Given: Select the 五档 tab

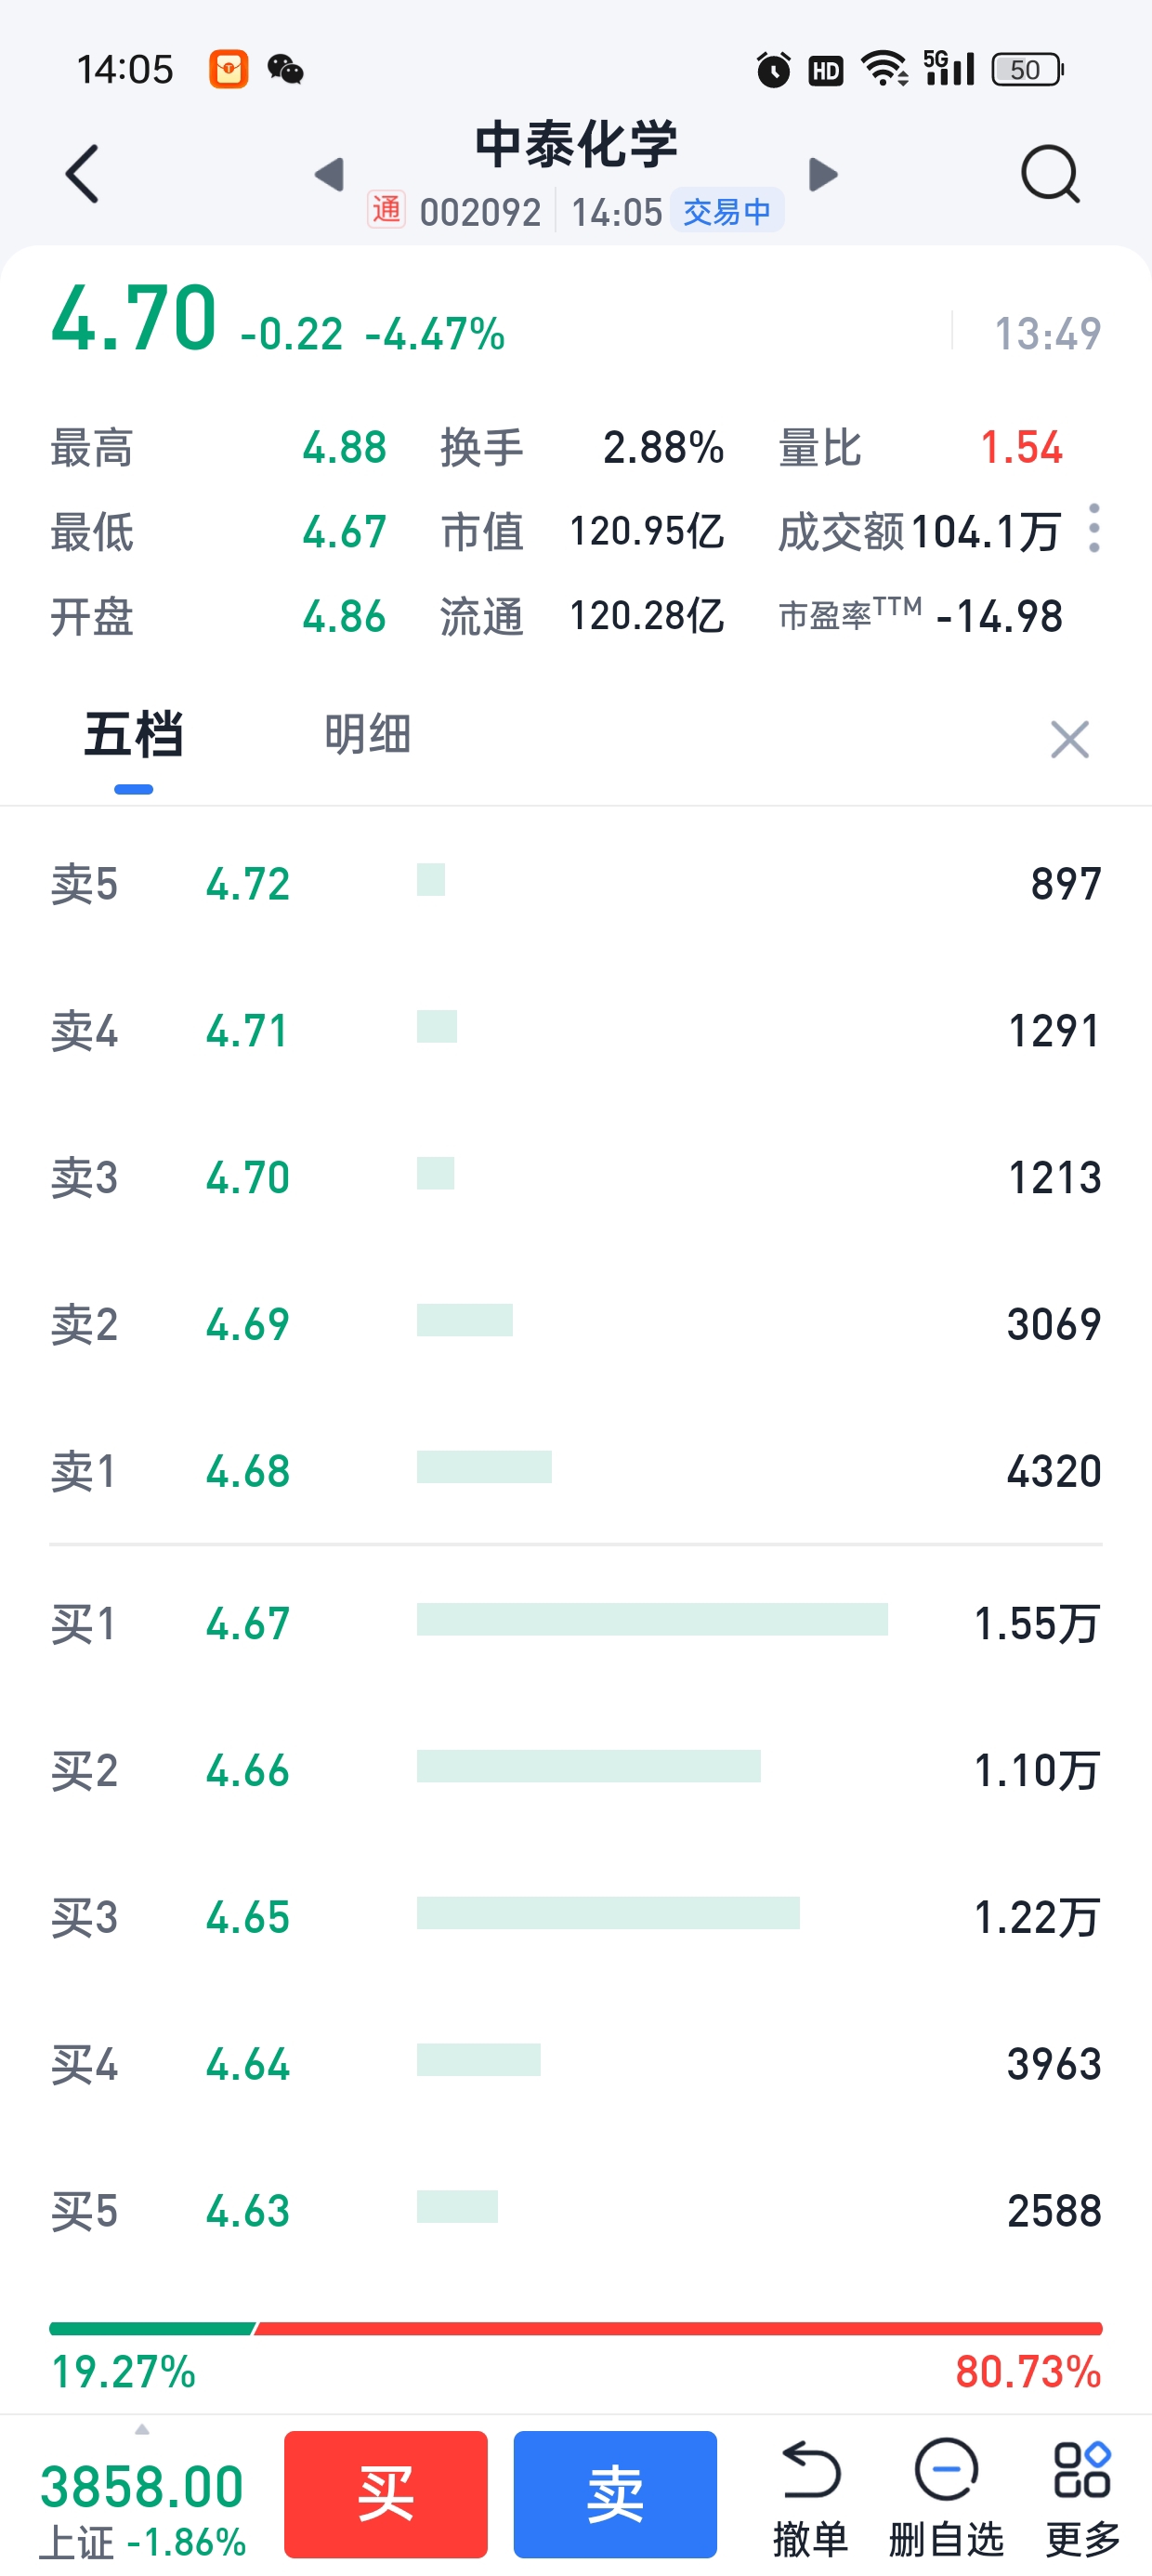Looking at the screenshot, I should (x=133, y=735).
